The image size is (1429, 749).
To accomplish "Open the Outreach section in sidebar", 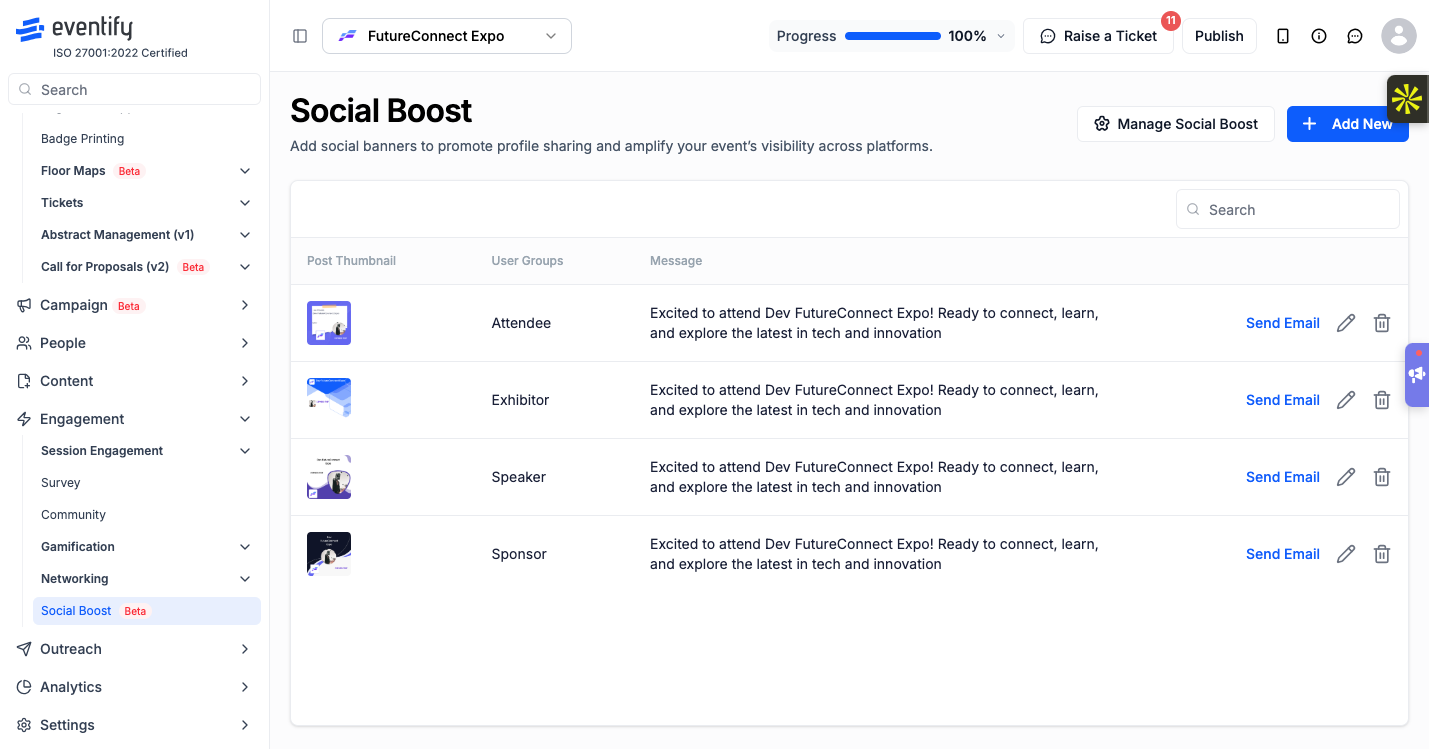I will [134, 649].
